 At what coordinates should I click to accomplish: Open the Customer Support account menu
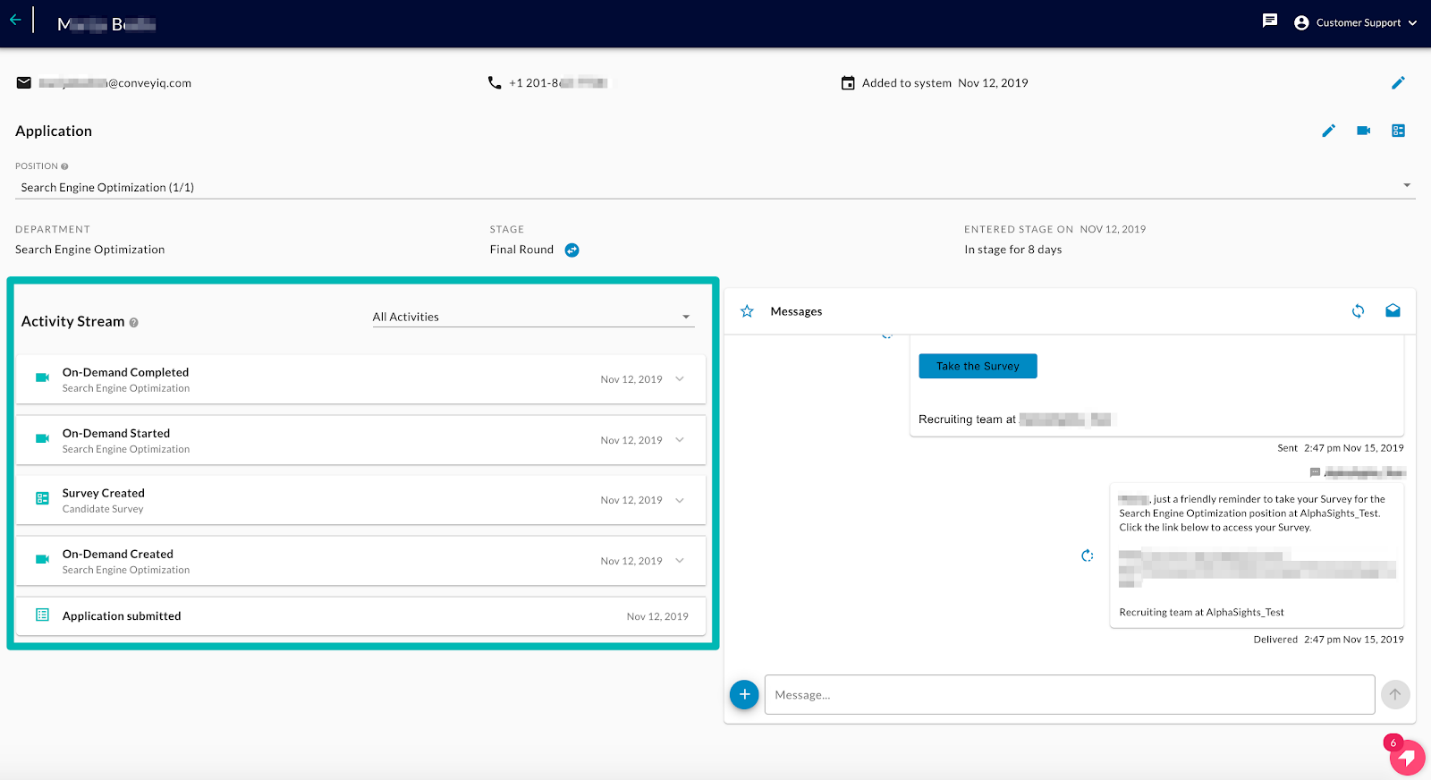(1355, 23)
